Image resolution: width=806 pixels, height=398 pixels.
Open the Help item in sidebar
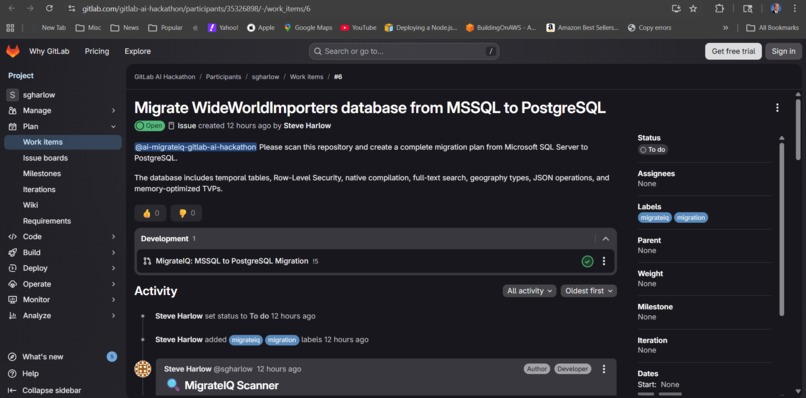click(31, 374)
